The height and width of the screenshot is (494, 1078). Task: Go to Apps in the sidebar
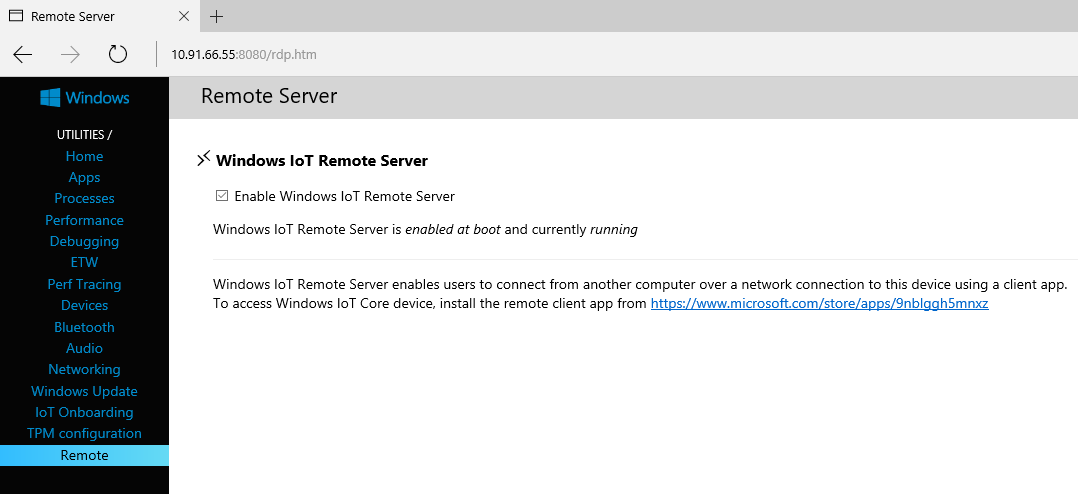pyautogui.click(x=84, y=177)
